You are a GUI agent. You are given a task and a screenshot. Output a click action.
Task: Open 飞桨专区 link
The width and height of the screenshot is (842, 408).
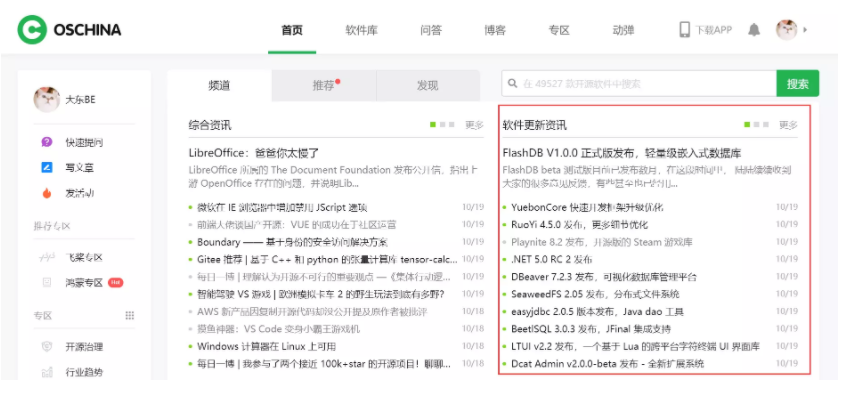click(84, 257)
